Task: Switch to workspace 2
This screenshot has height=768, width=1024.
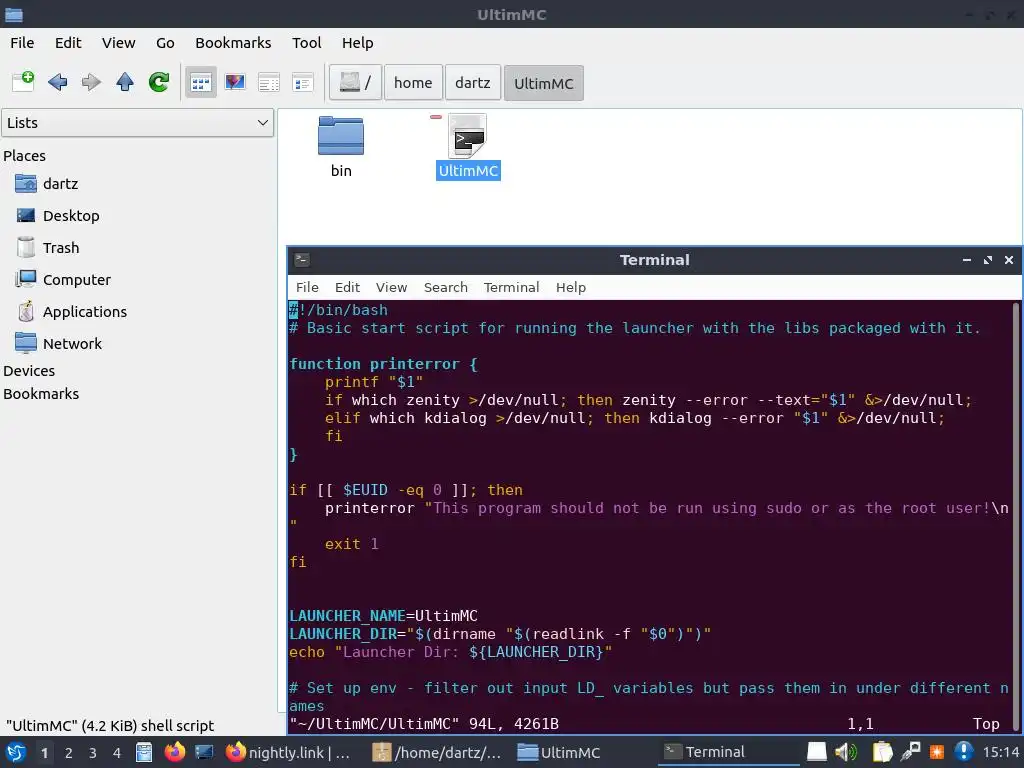Action: tap(69, 753)
